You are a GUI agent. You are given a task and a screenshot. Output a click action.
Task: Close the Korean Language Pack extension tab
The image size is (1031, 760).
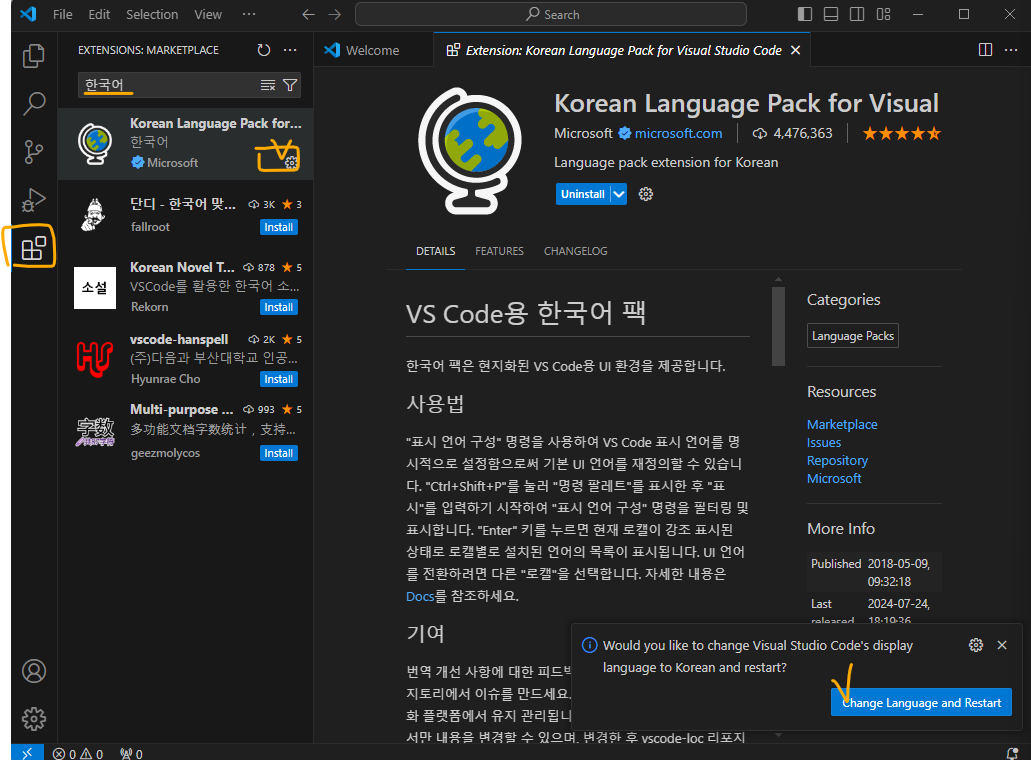pyautogui.click(x=796, y=50)
